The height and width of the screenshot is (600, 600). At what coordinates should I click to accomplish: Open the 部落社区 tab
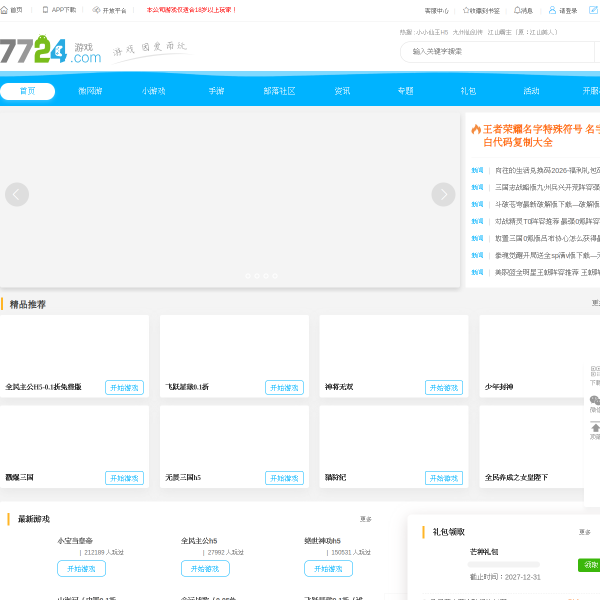(x=279, y=91)
